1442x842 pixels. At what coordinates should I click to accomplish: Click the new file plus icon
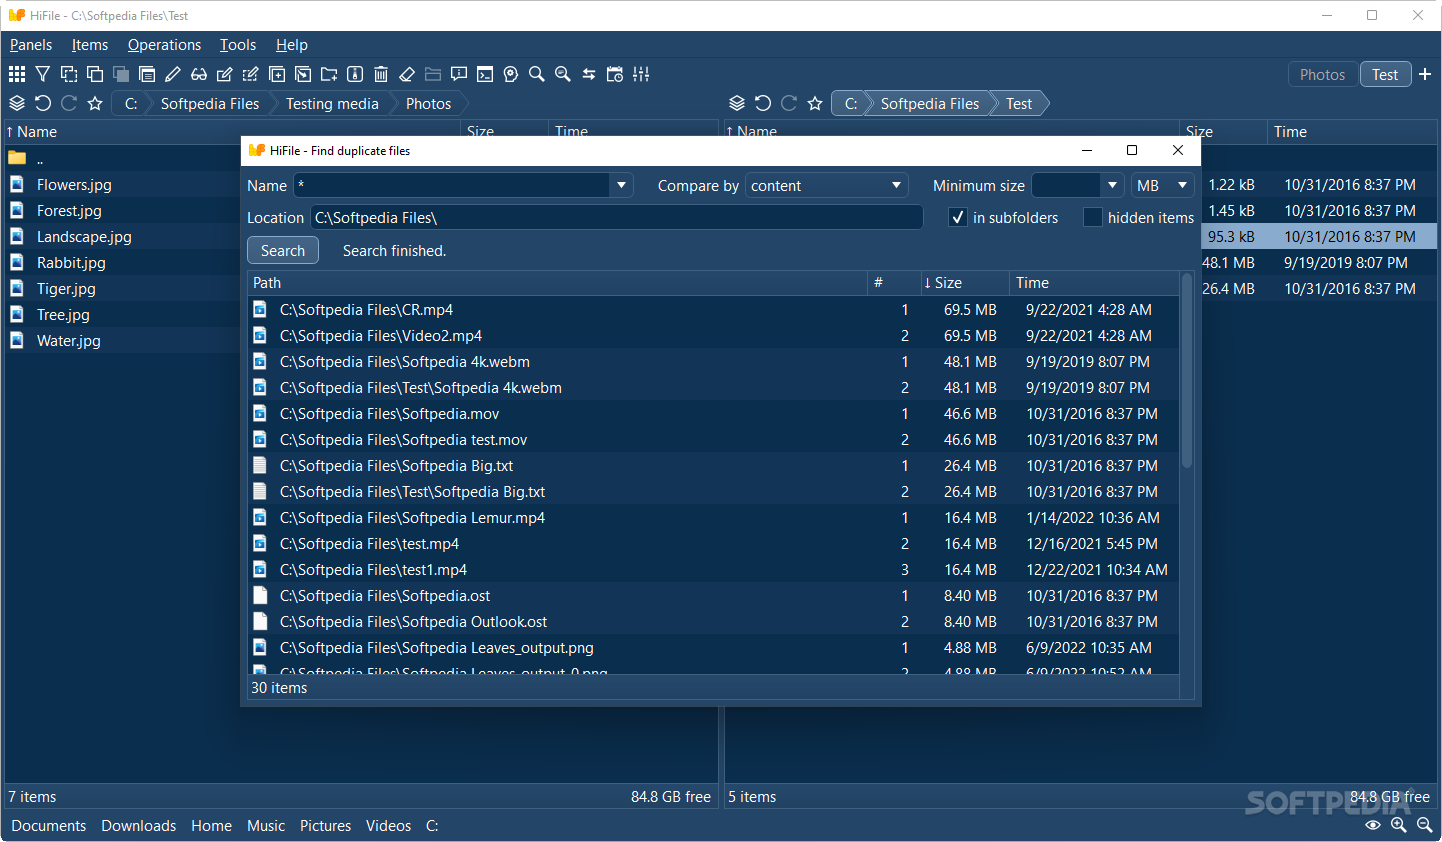[x=277, y=74]
